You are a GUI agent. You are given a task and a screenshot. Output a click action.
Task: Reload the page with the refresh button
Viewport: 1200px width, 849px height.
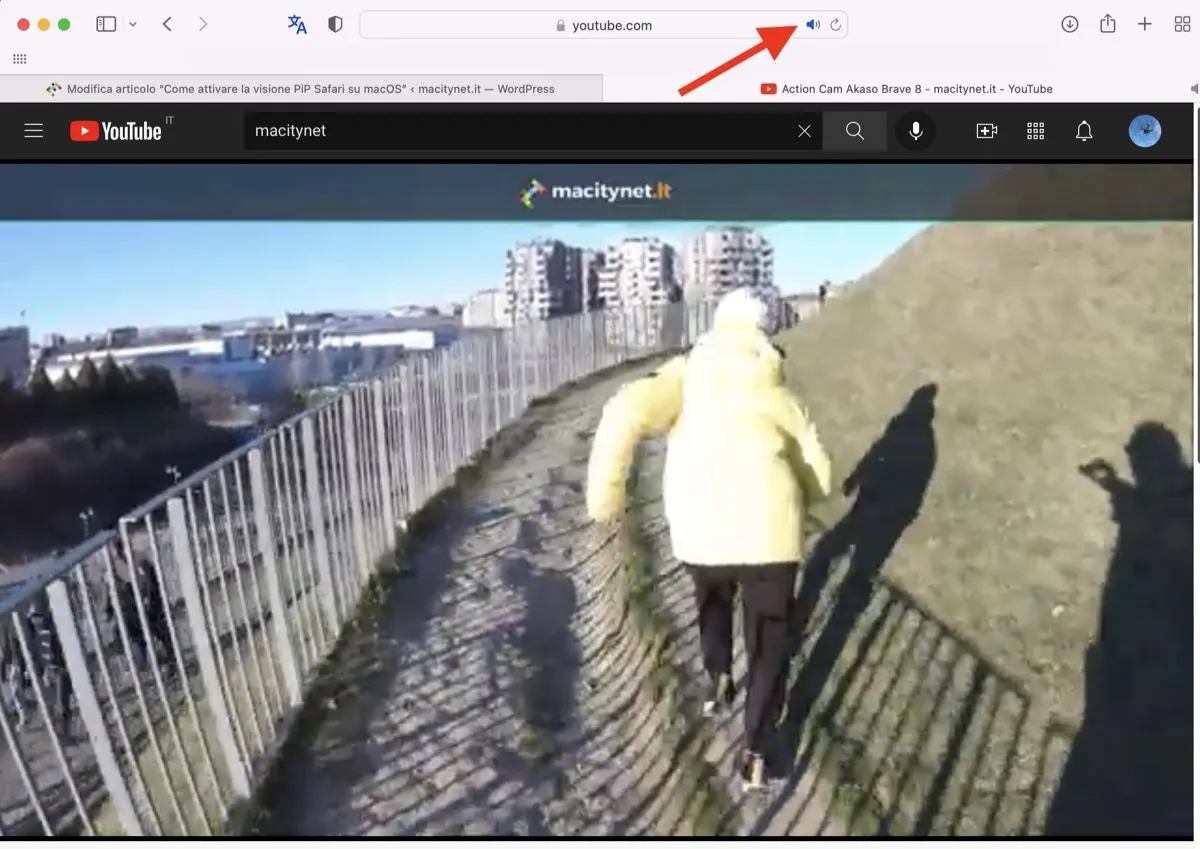point(836,24)
